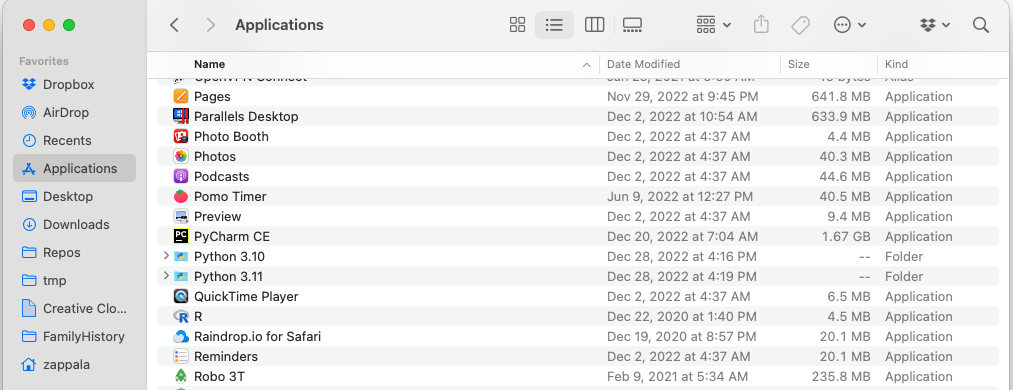Select the Preview app icon

pyautogui.click(x=181, y=216)
